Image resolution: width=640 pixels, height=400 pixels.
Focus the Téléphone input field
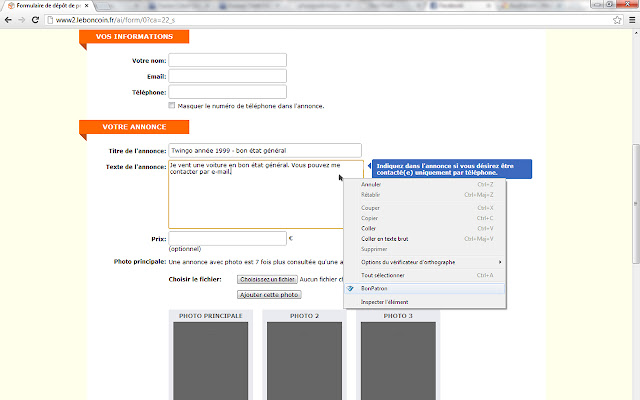coord(227,92)
